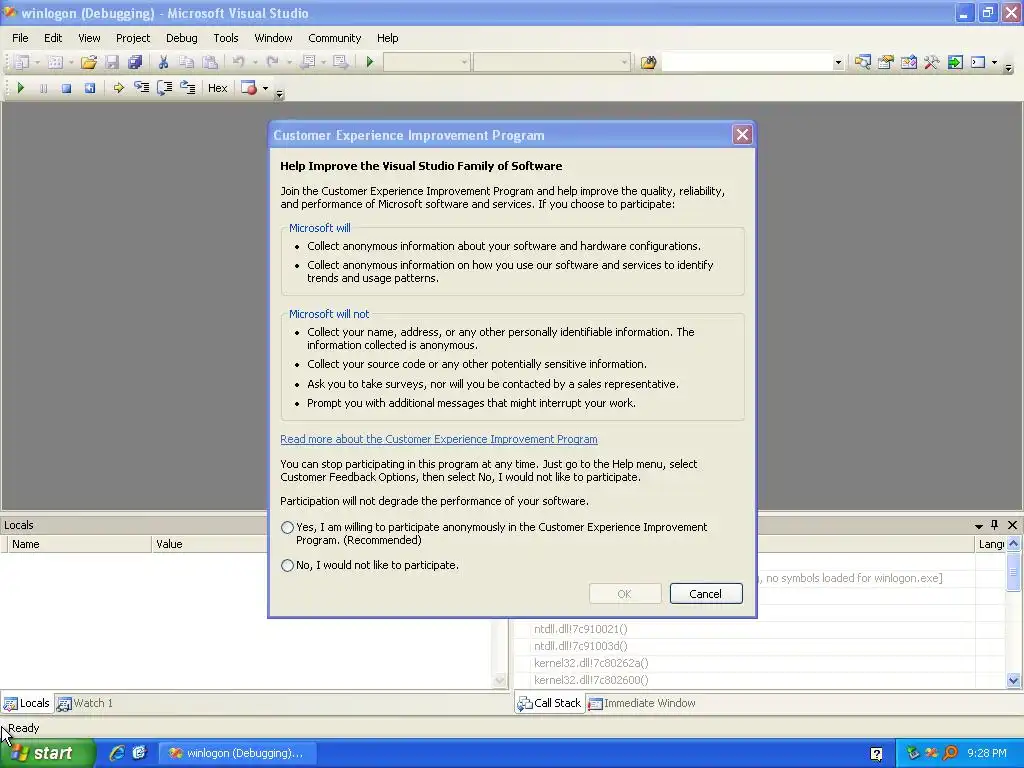Viewport: 1024px width, 768px height.
Task: Click the Save floppy disk icon
Action: pos(112,63)
